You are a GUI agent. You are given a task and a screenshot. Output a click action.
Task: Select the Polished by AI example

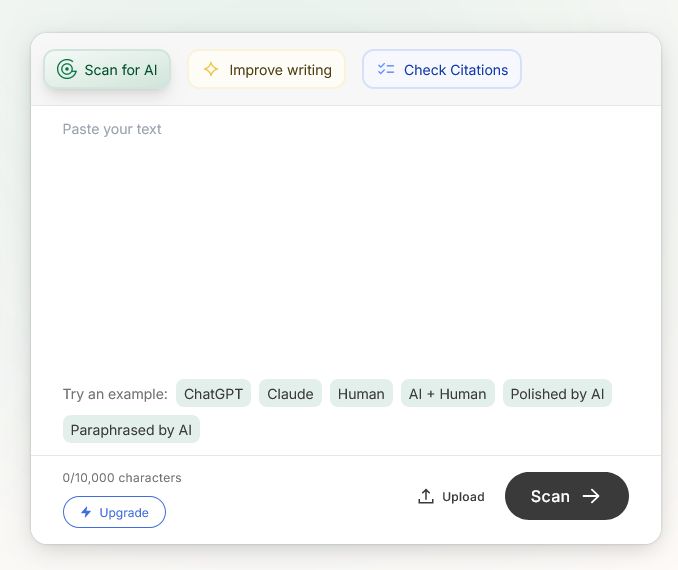[557, 394]
